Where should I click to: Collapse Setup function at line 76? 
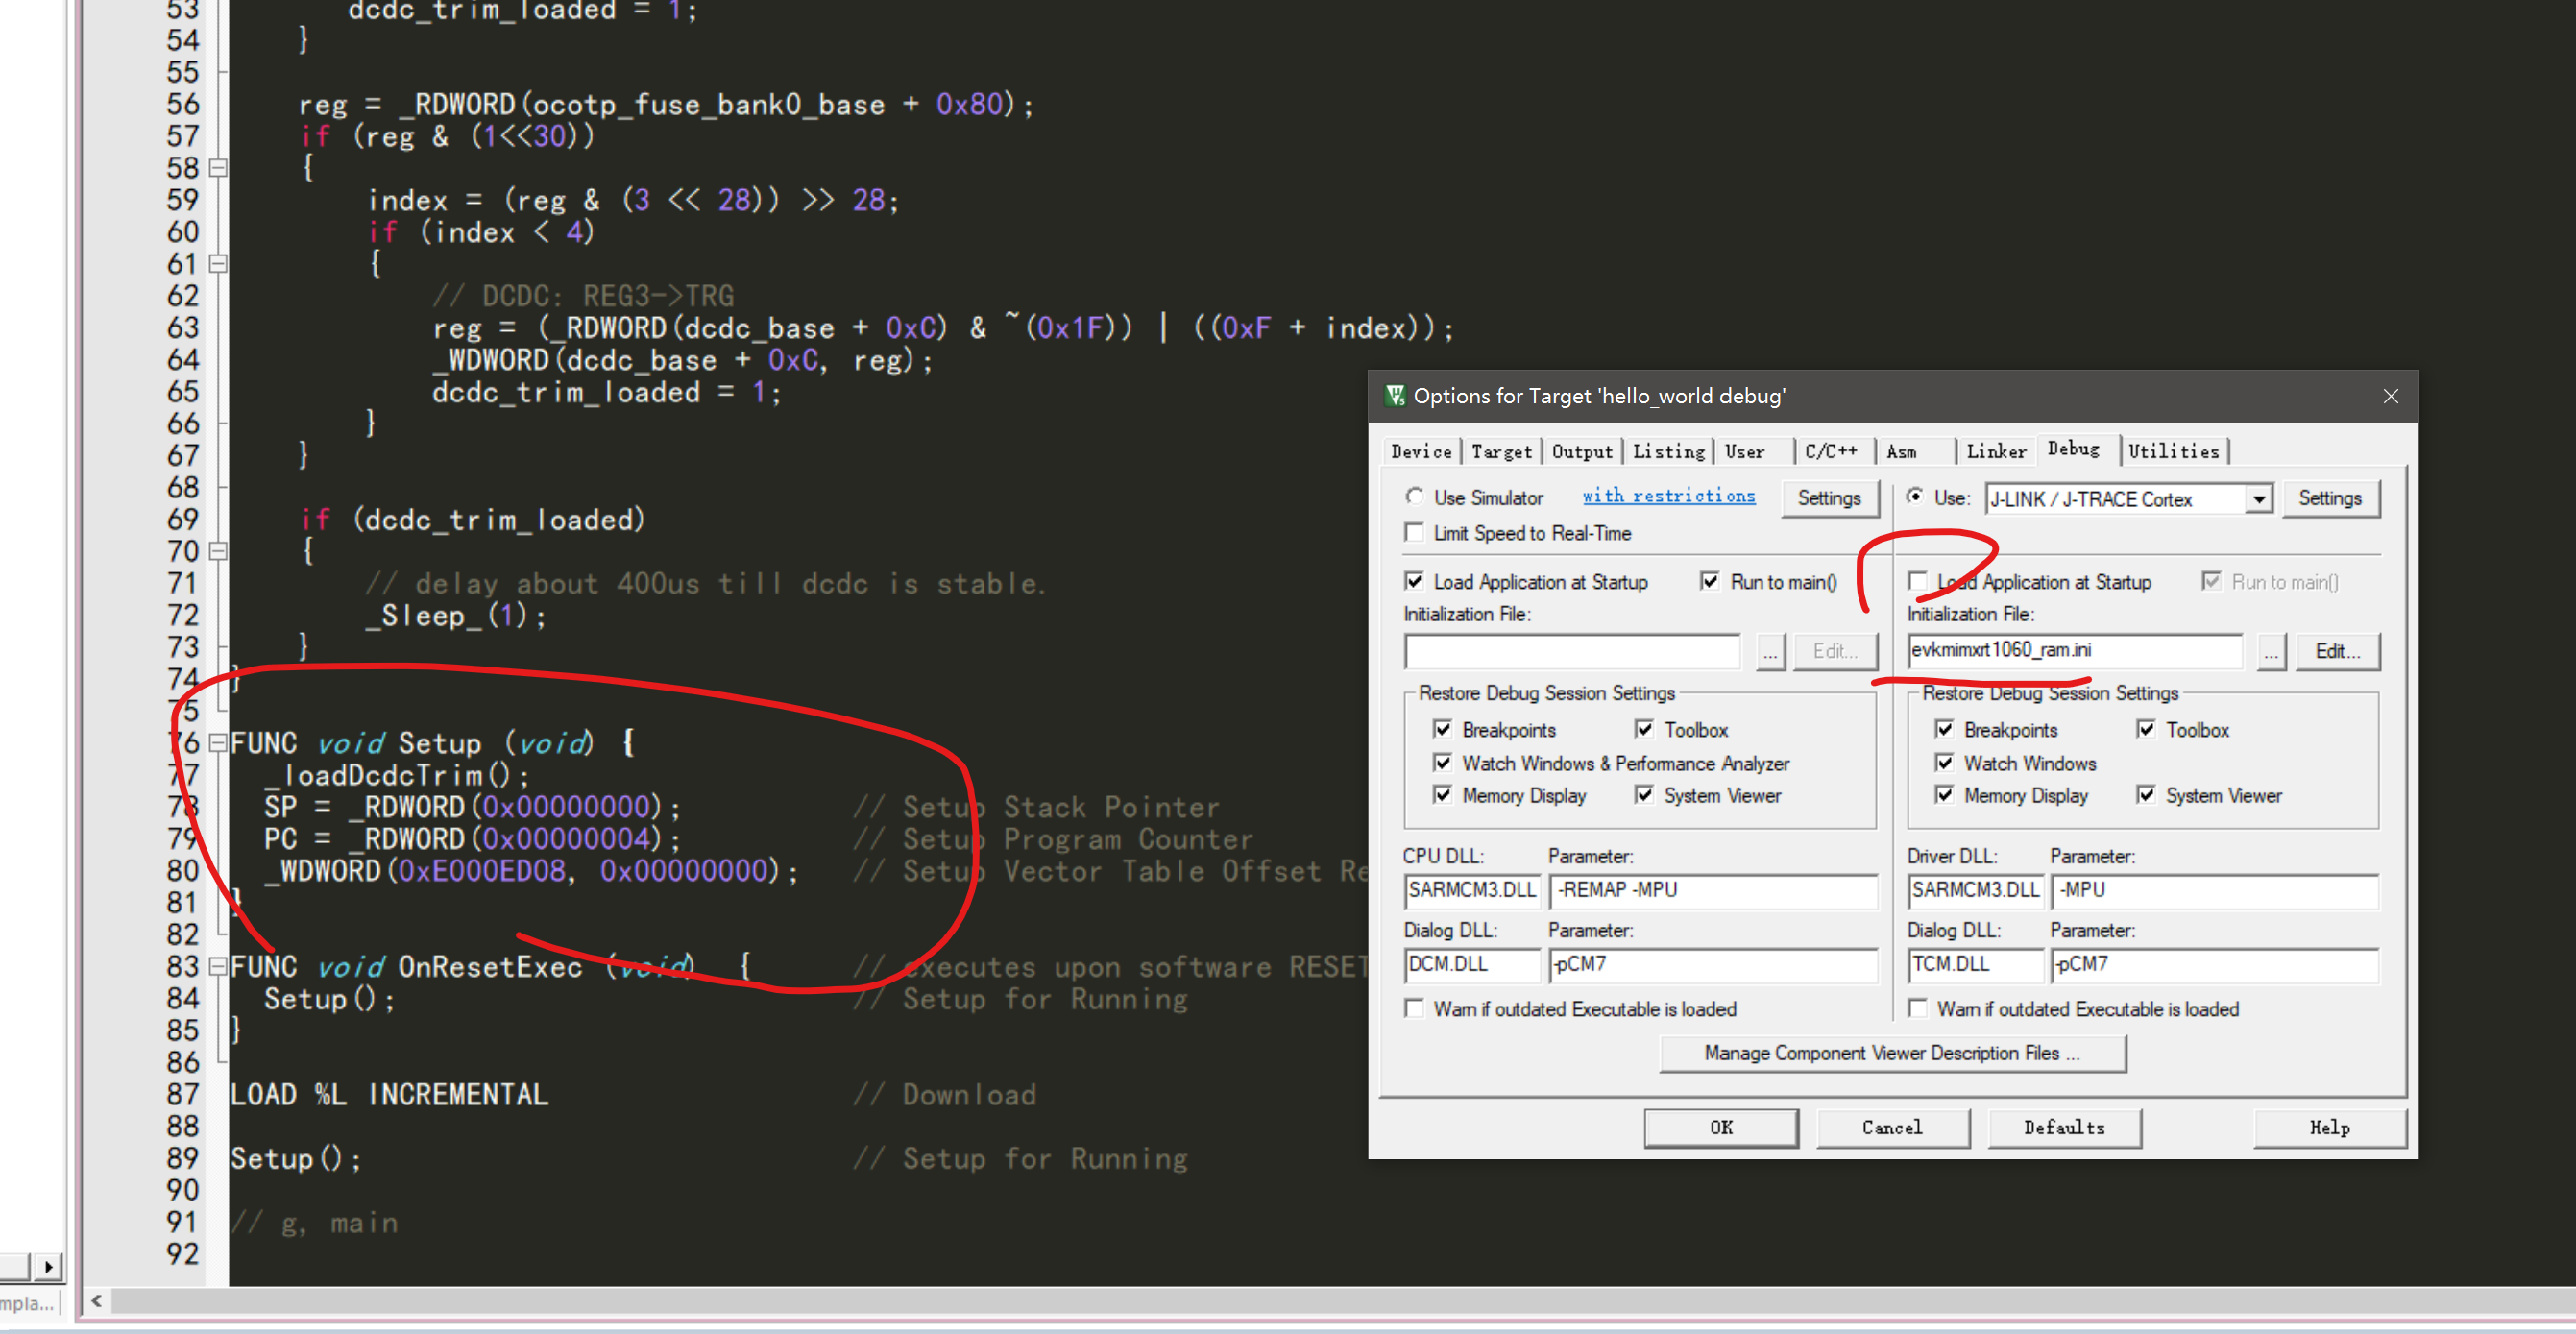coord(218,743)
